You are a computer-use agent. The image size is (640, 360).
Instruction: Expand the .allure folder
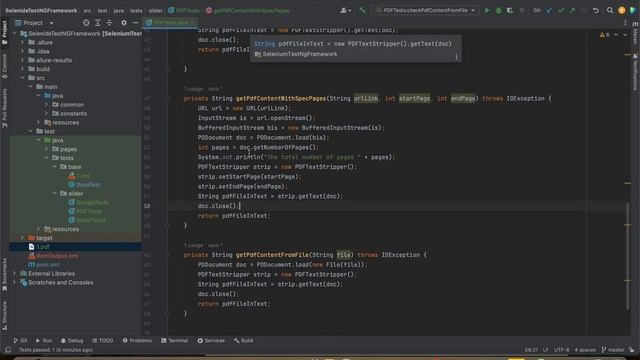click(22, 42)
